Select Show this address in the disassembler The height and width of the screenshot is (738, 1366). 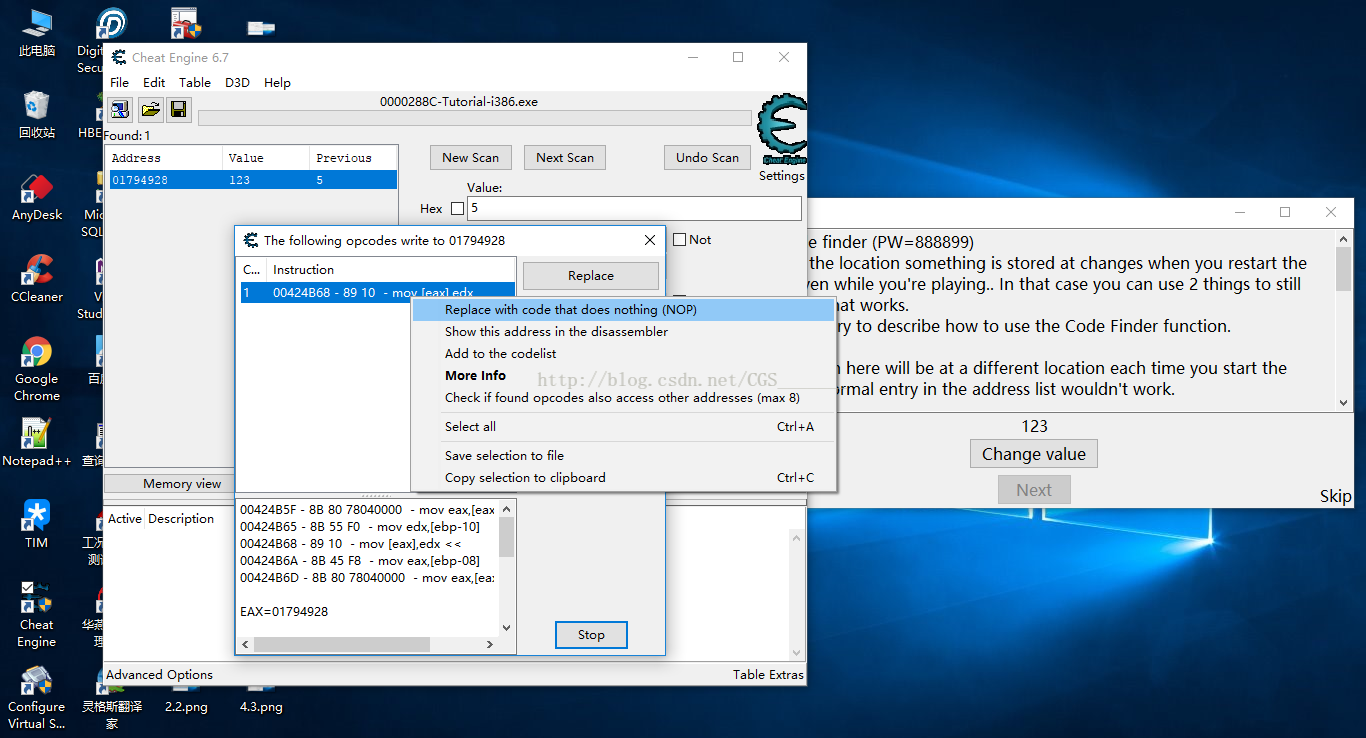click(556, 332)
